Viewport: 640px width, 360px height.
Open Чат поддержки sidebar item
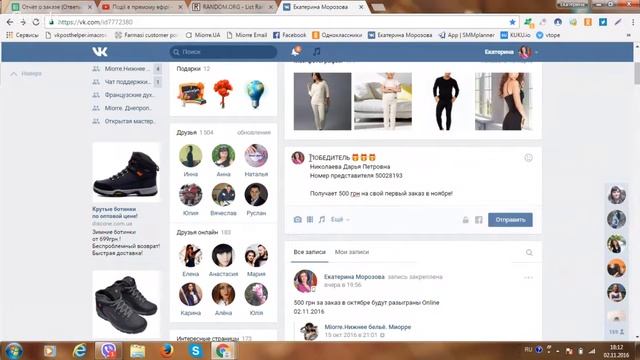pyautogui.click(x=126, y=82)
